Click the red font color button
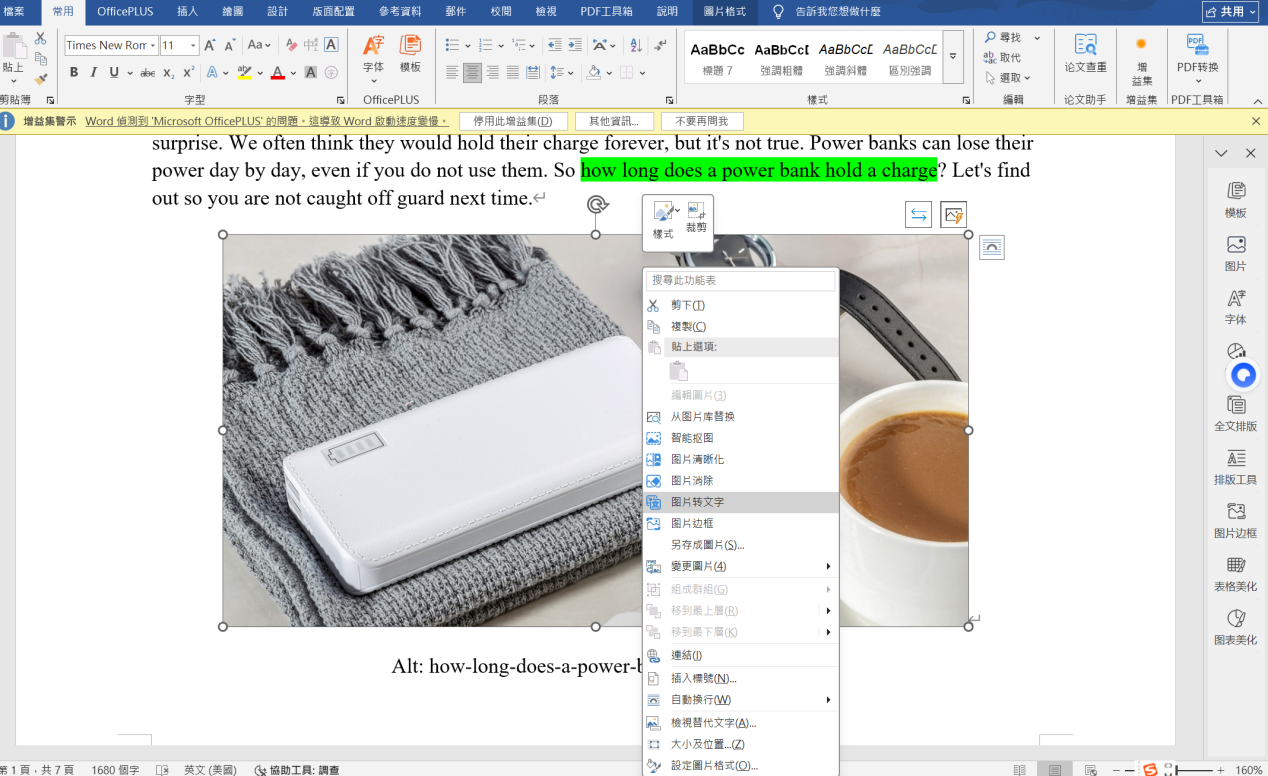1268x776 pixels. pyautogui.click(x=277, y=72)
